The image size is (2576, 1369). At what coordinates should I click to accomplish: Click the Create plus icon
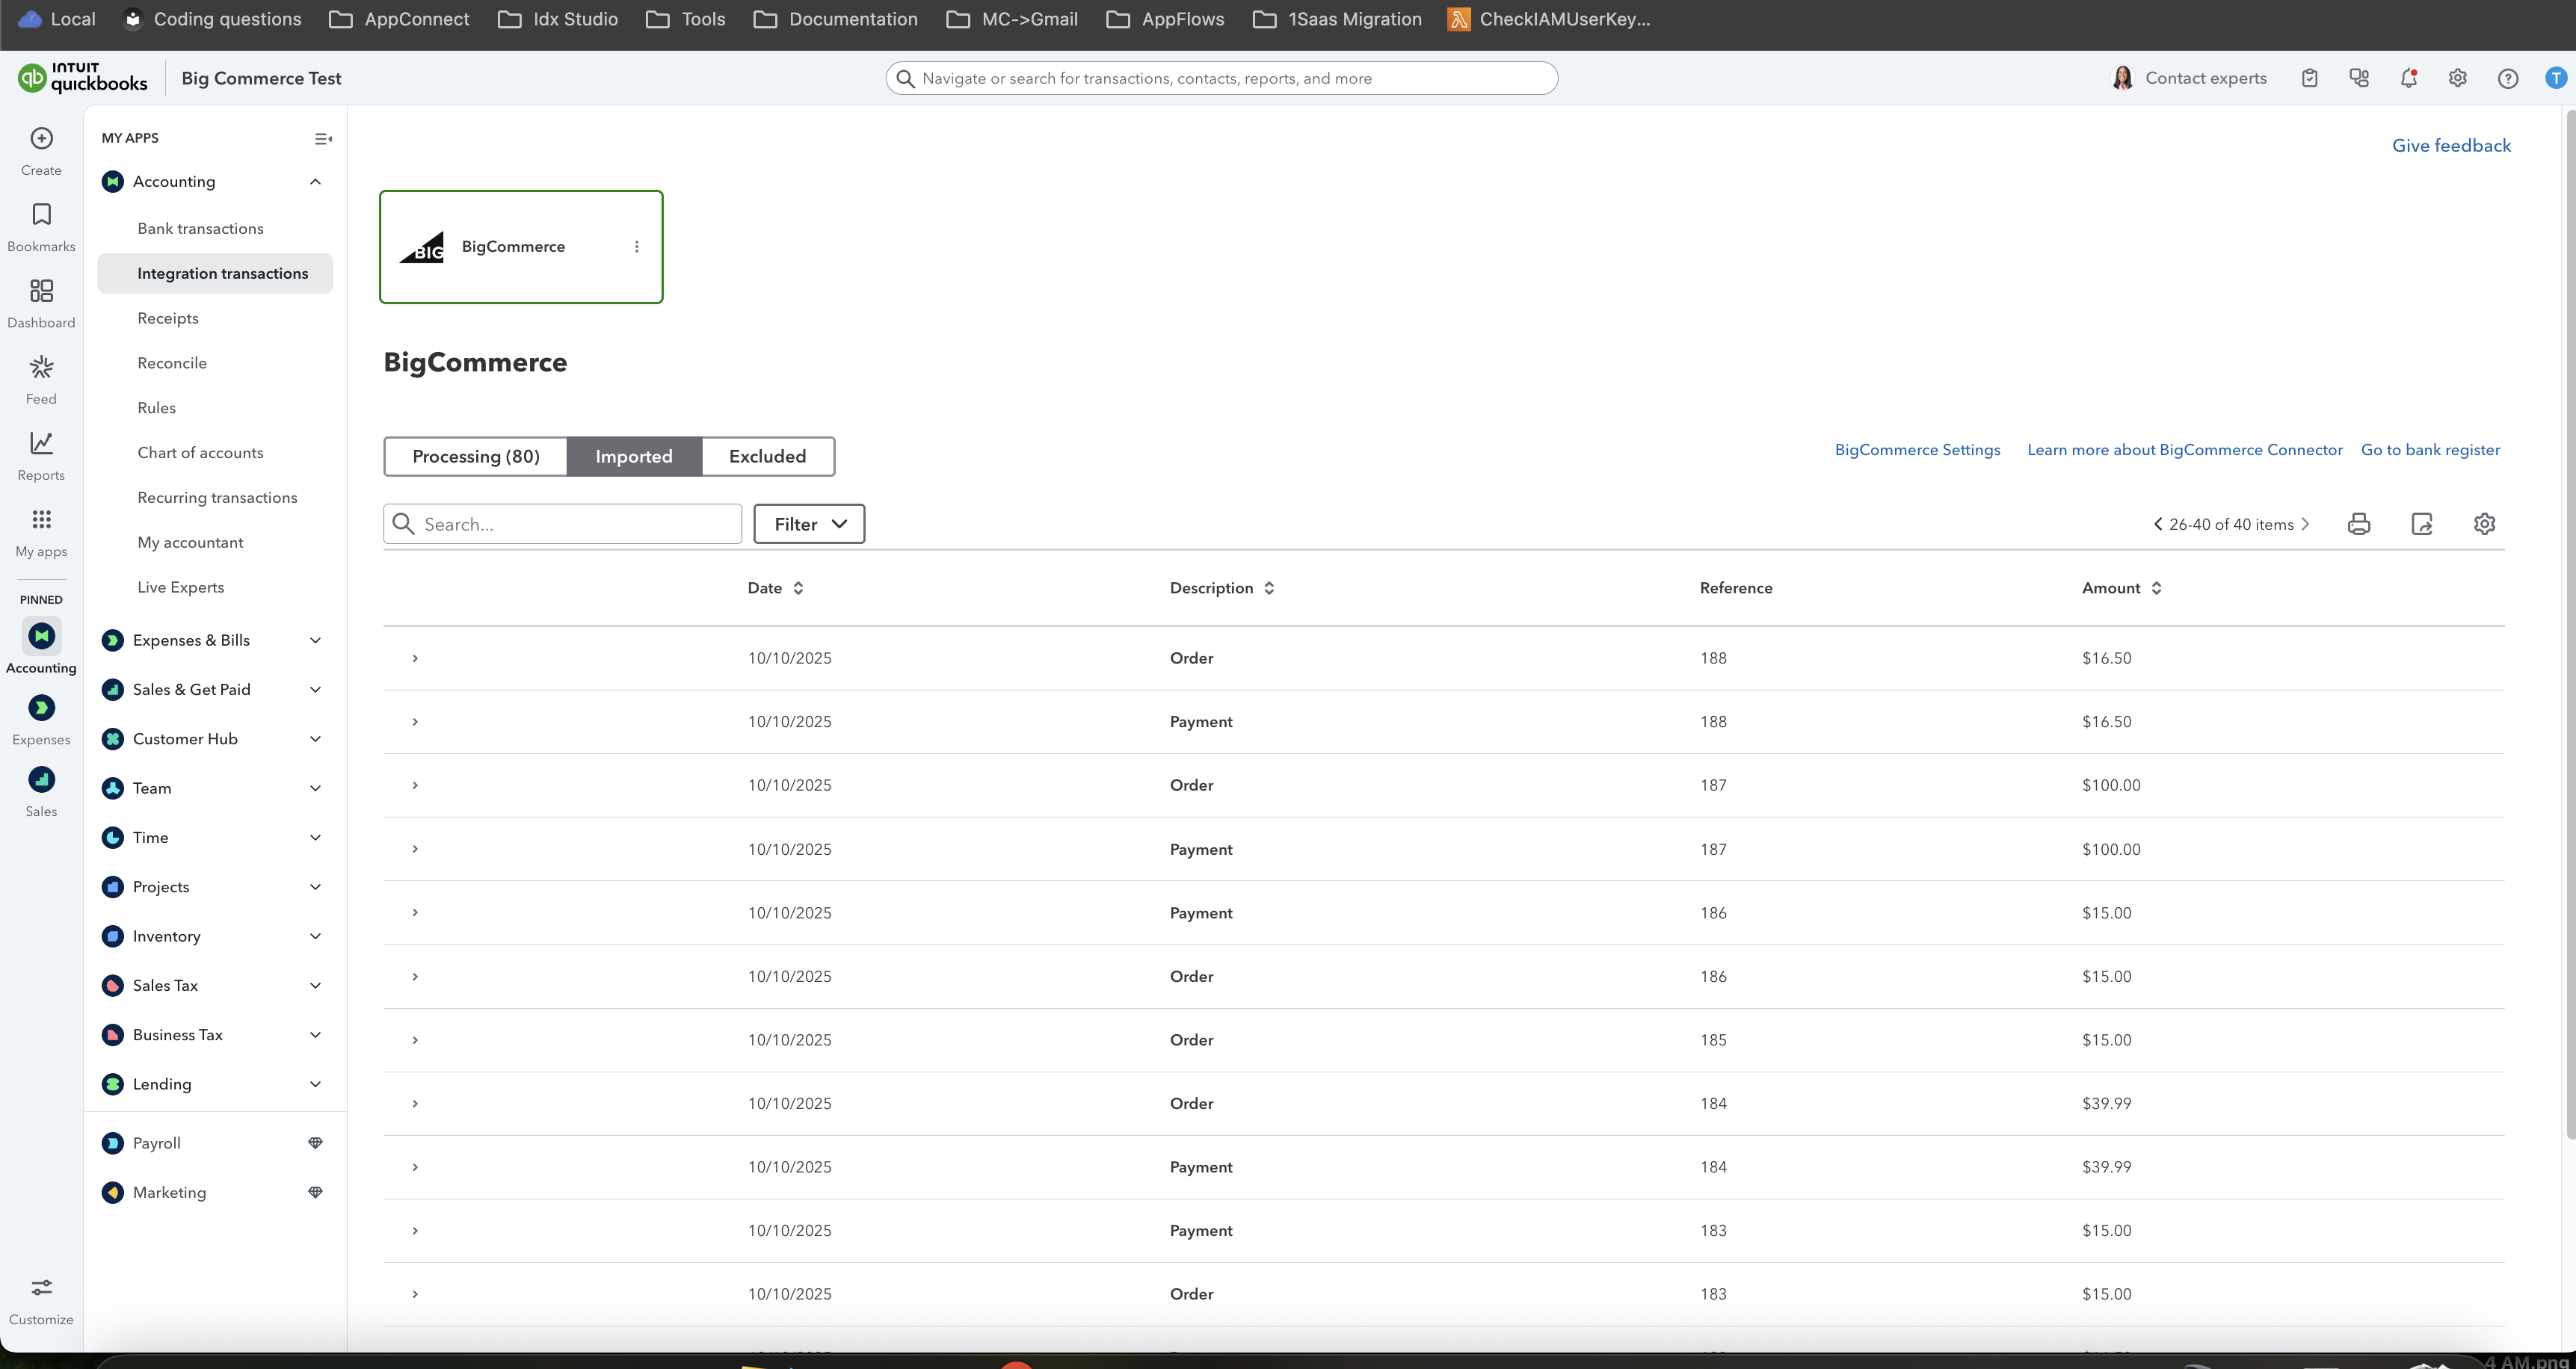tap(41, 138)
